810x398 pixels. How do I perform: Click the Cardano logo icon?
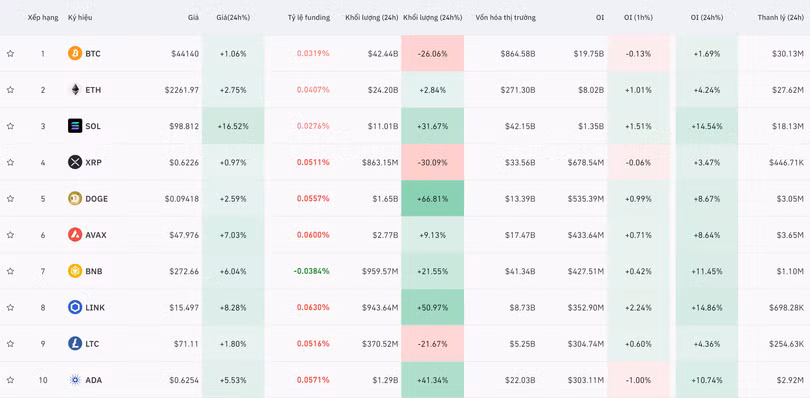75,380
